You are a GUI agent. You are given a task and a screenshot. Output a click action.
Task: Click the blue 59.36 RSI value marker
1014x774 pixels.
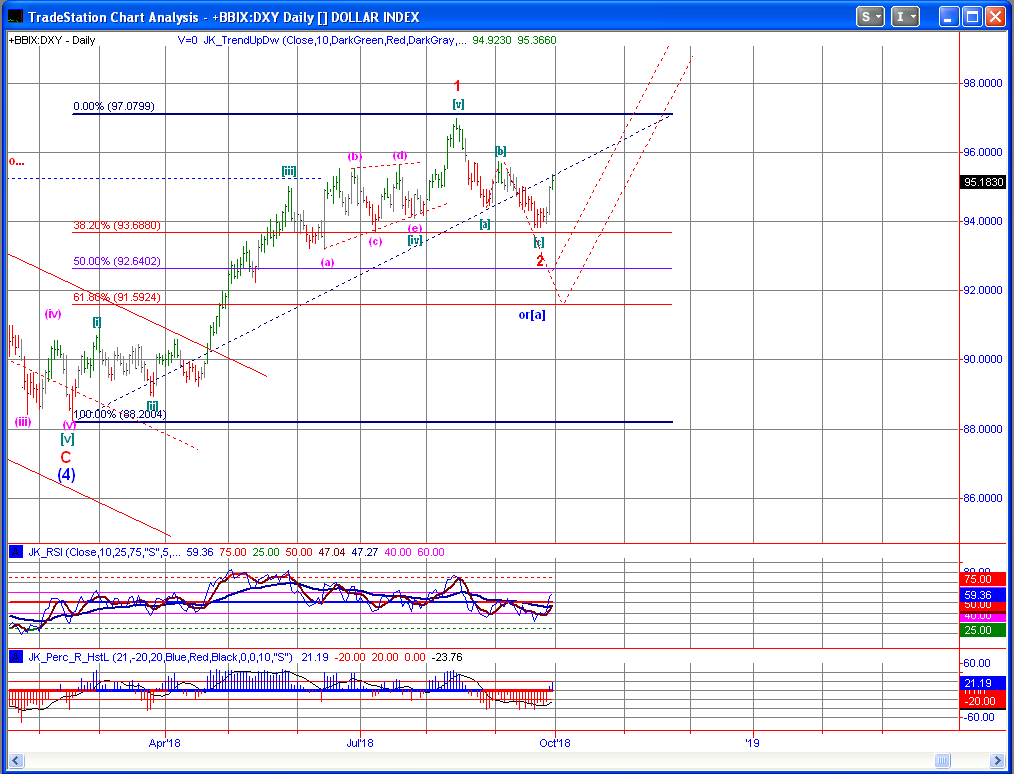(982, 594)
